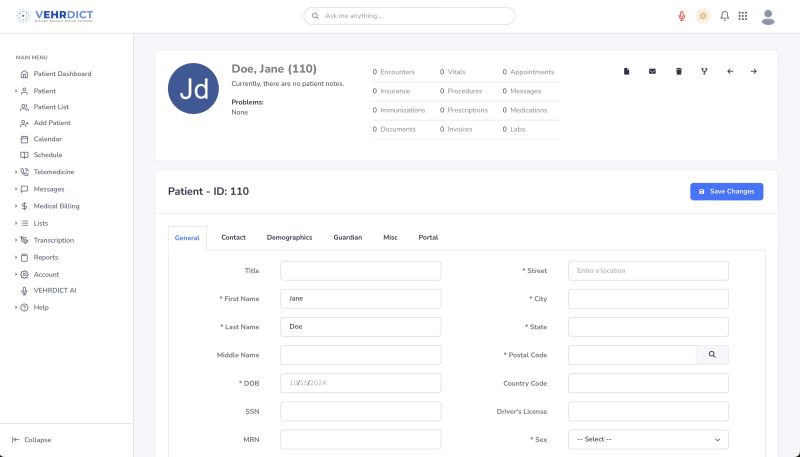Expand the Medical Billing menu
This screenshot has height=457, width=800.
pos(56,206)
